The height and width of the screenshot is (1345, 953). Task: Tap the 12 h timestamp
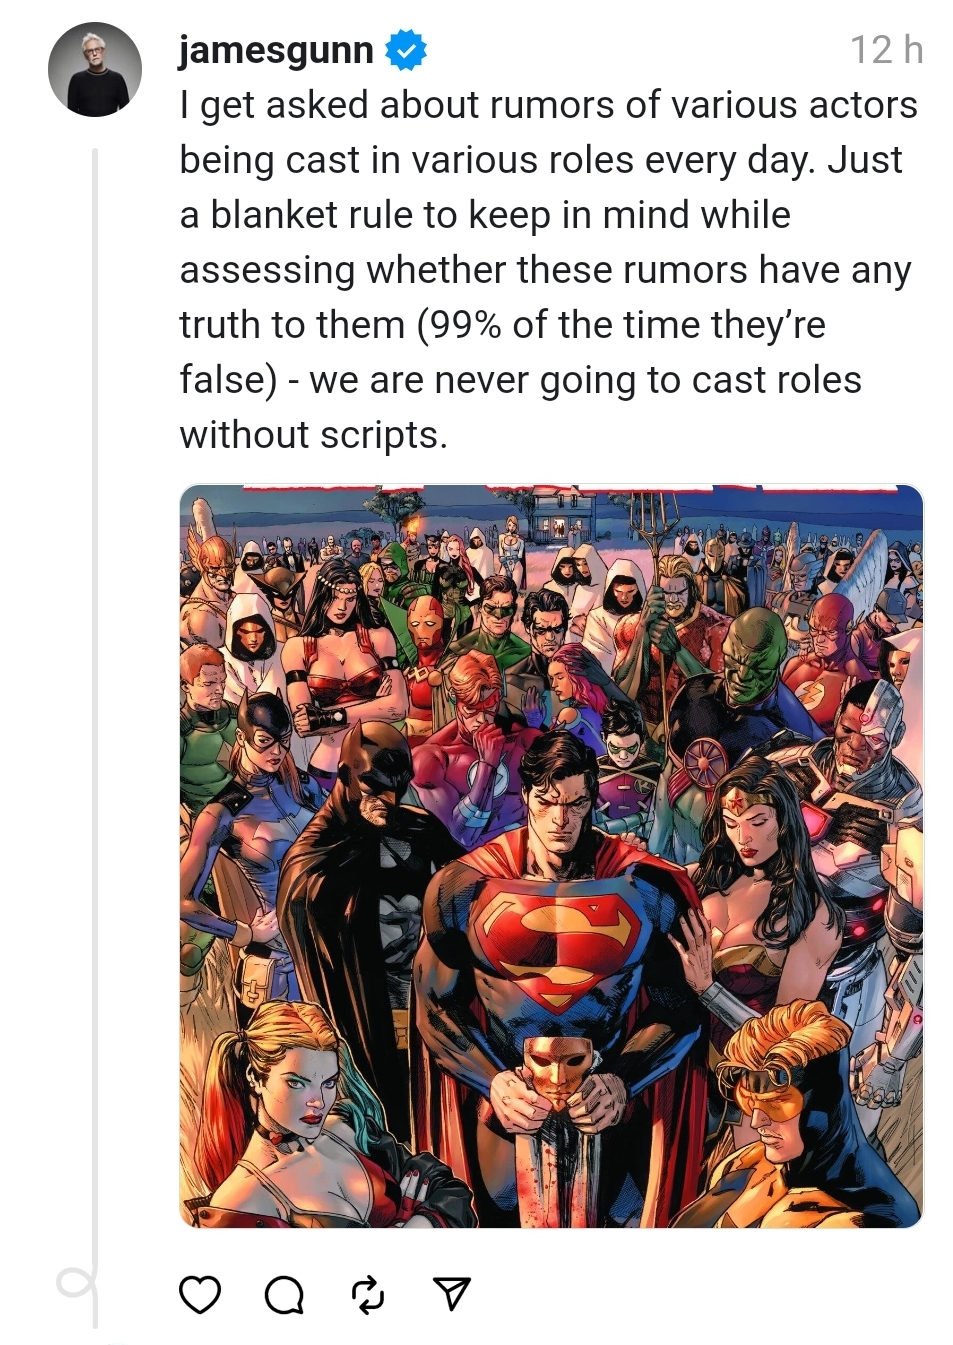[886, 50]
